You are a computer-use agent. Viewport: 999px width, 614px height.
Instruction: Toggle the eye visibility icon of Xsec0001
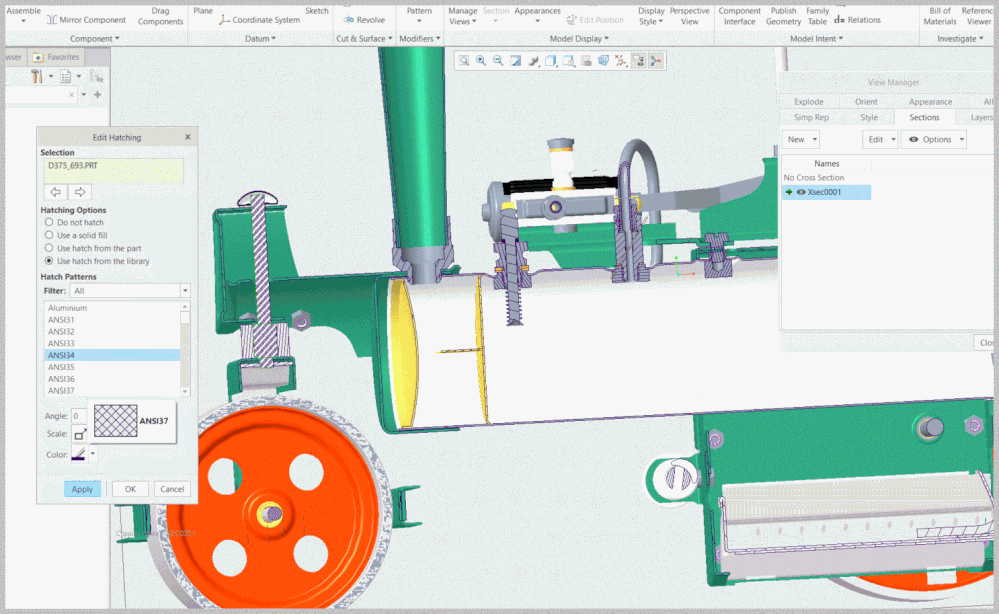pyautogui.click(x=801, y=192)
